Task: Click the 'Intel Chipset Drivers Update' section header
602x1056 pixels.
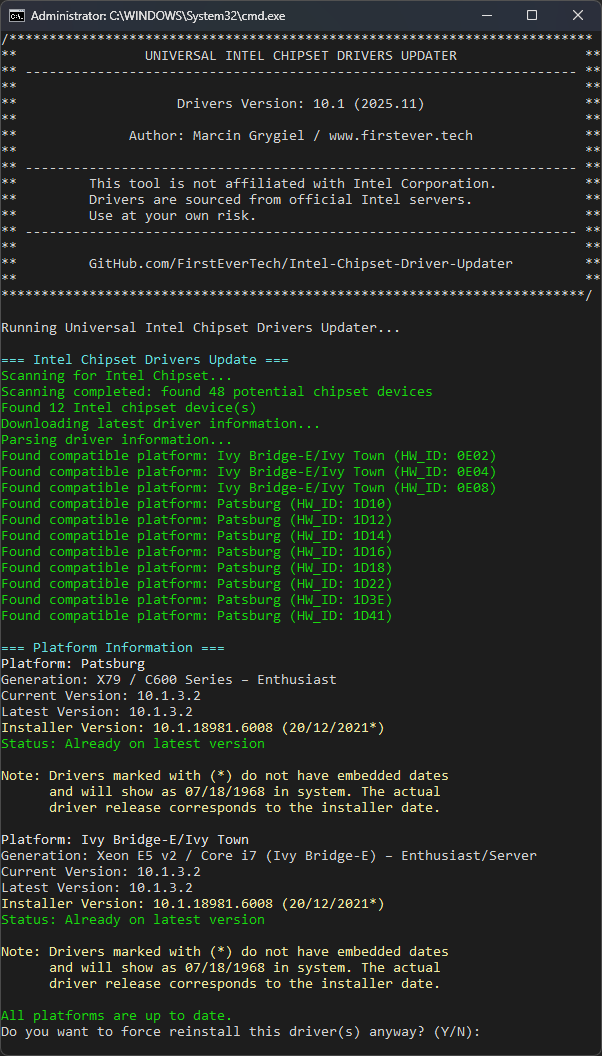Action: (x=145, y=359)
